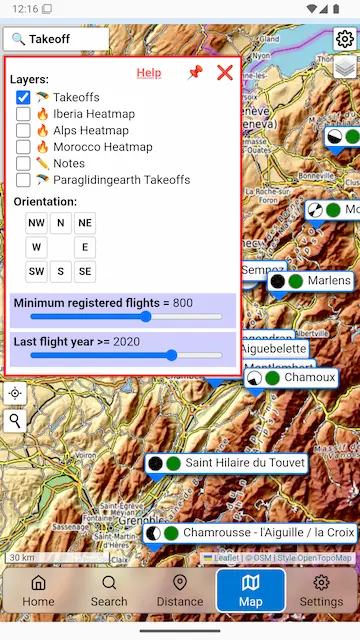
Task: Click the battery status bar icon
Action: coord(336,9)
